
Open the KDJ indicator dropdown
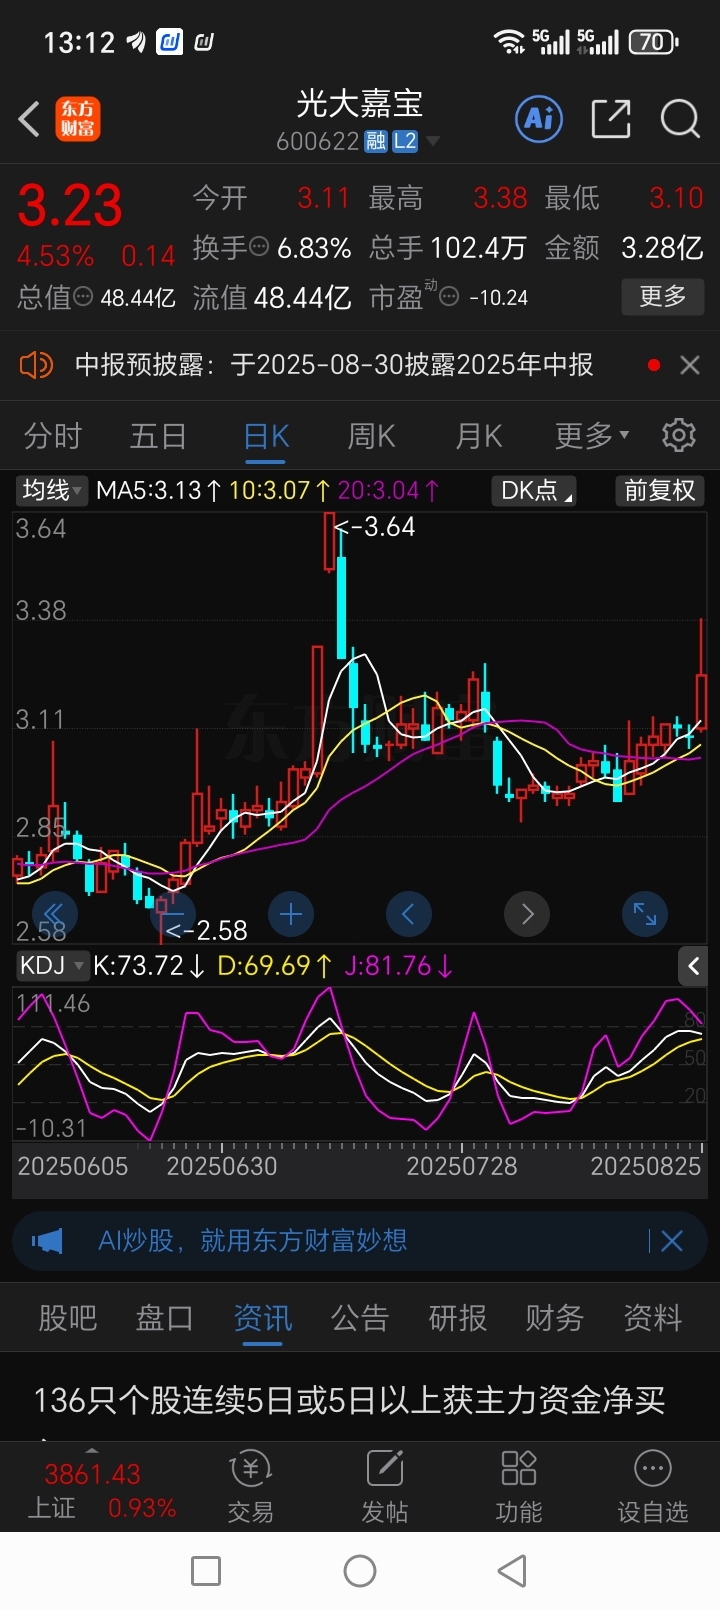tap(52, 966)
